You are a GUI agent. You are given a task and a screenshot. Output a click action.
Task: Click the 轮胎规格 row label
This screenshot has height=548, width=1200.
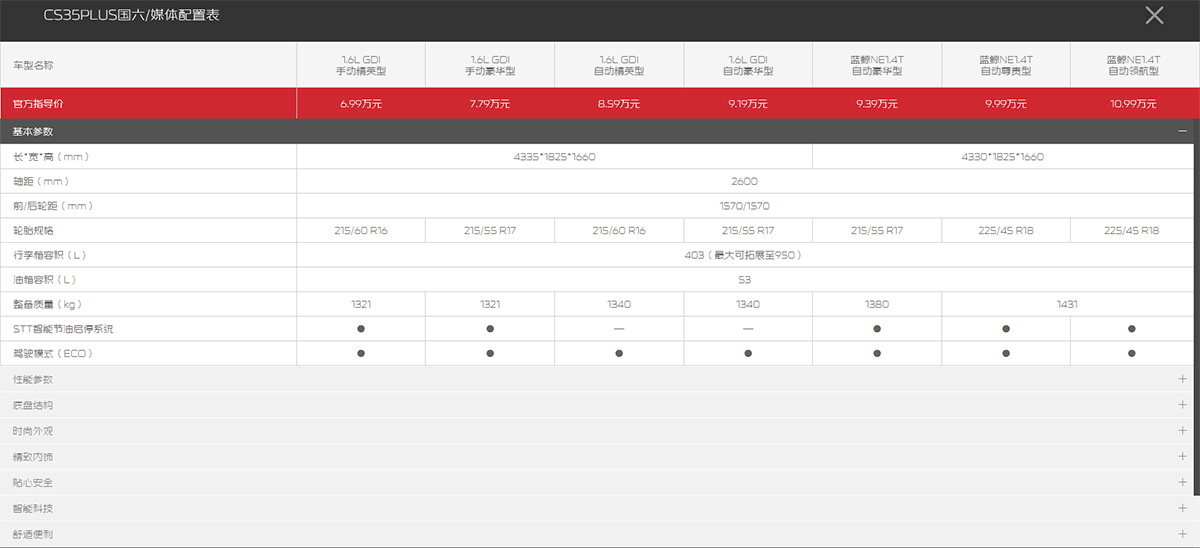(32, 230)
